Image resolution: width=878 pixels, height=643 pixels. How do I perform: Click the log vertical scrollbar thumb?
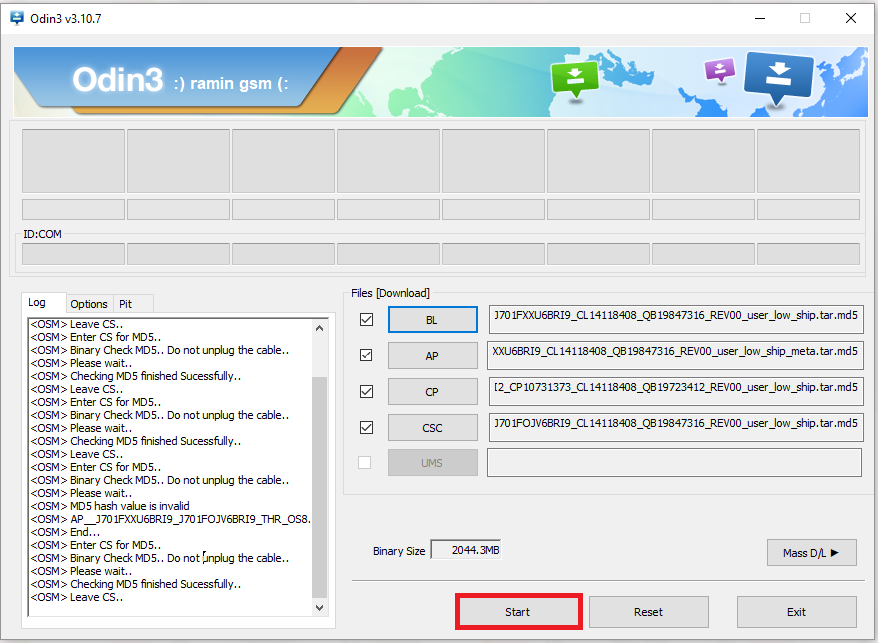coord(319,487)
